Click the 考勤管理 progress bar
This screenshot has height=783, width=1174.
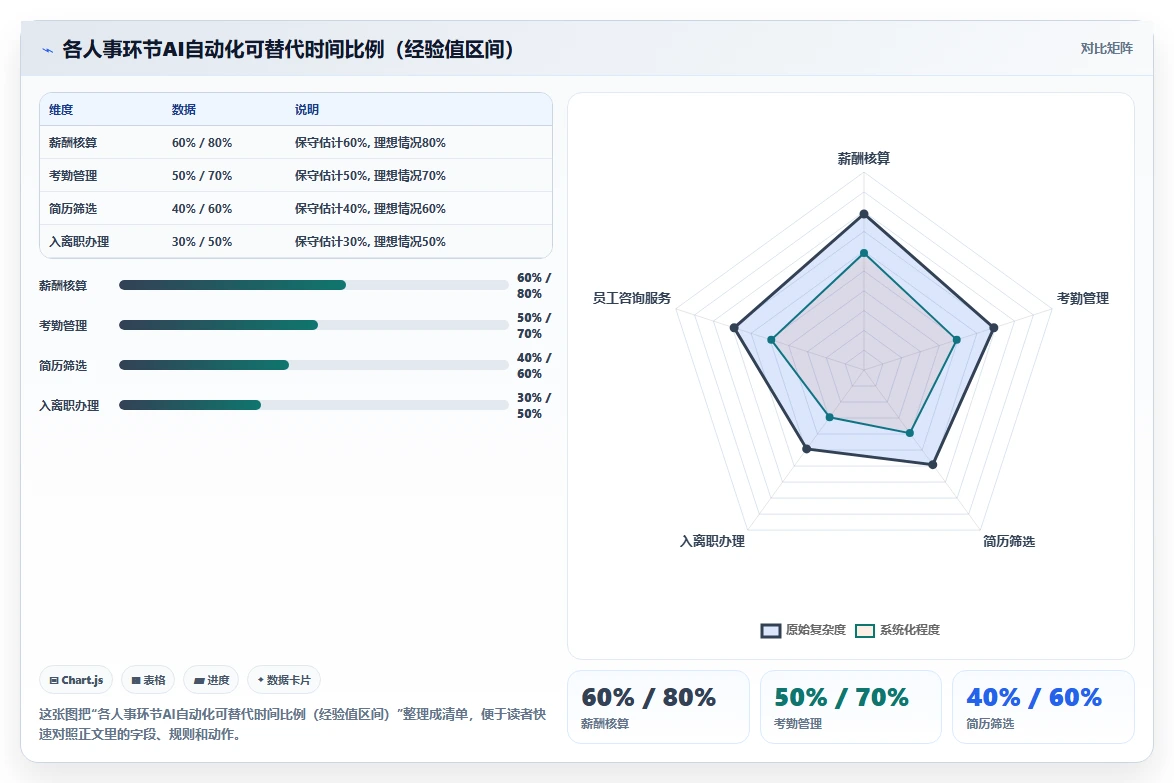[314, 325]
